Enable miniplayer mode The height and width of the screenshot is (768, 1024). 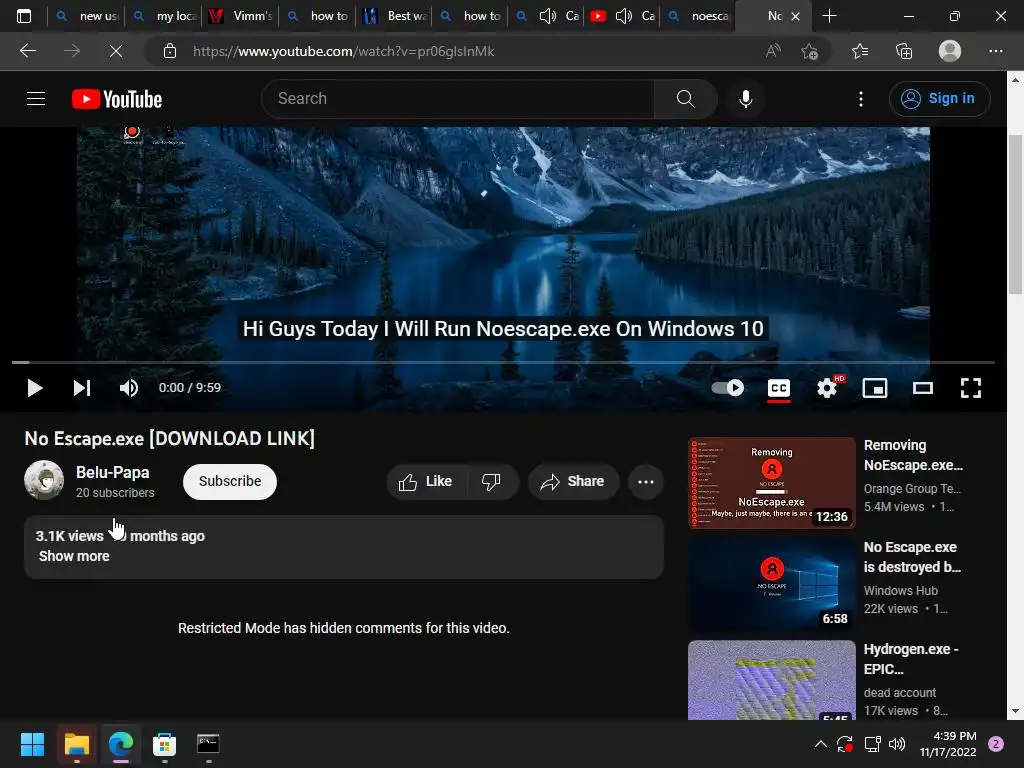pos(874,388)
